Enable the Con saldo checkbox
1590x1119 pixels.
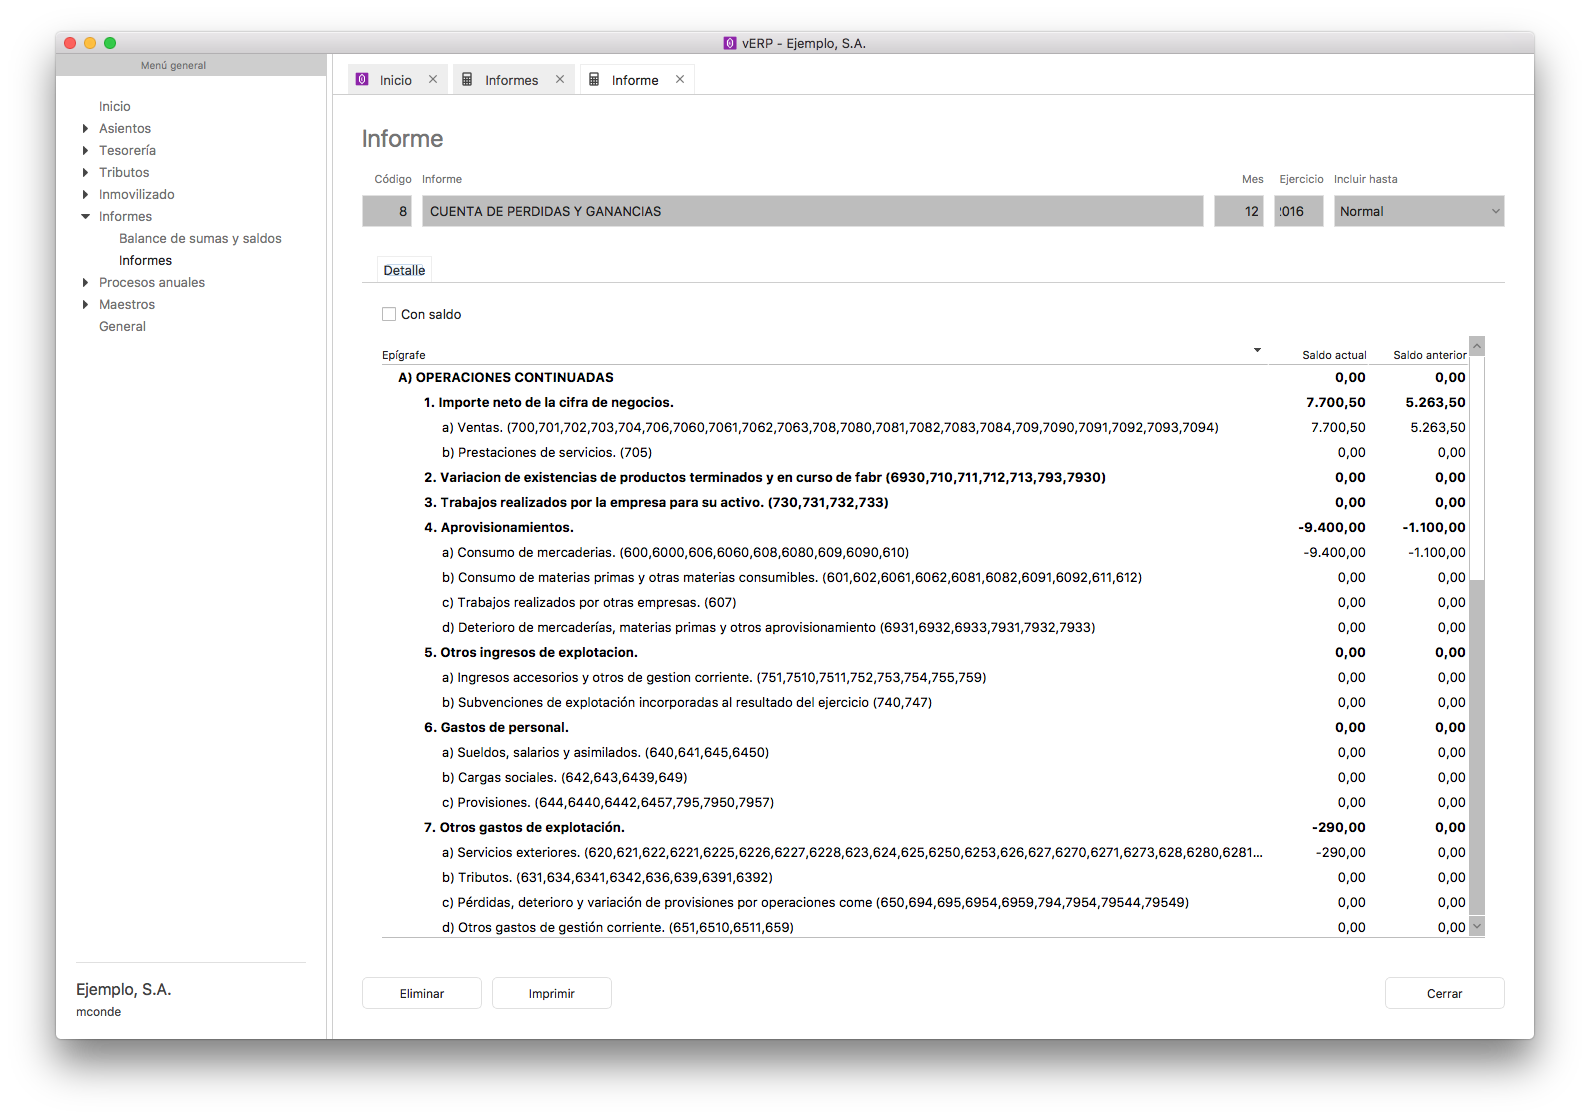(x=389, y=314)
